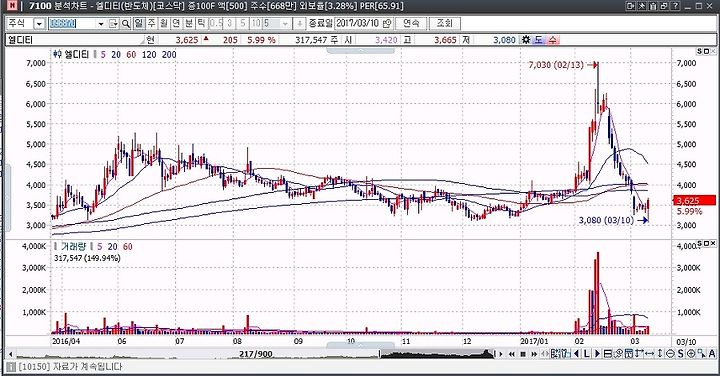Click moving average 200 legend label
This screenshot has height=376, width=720.
click(x=169, y=55)
